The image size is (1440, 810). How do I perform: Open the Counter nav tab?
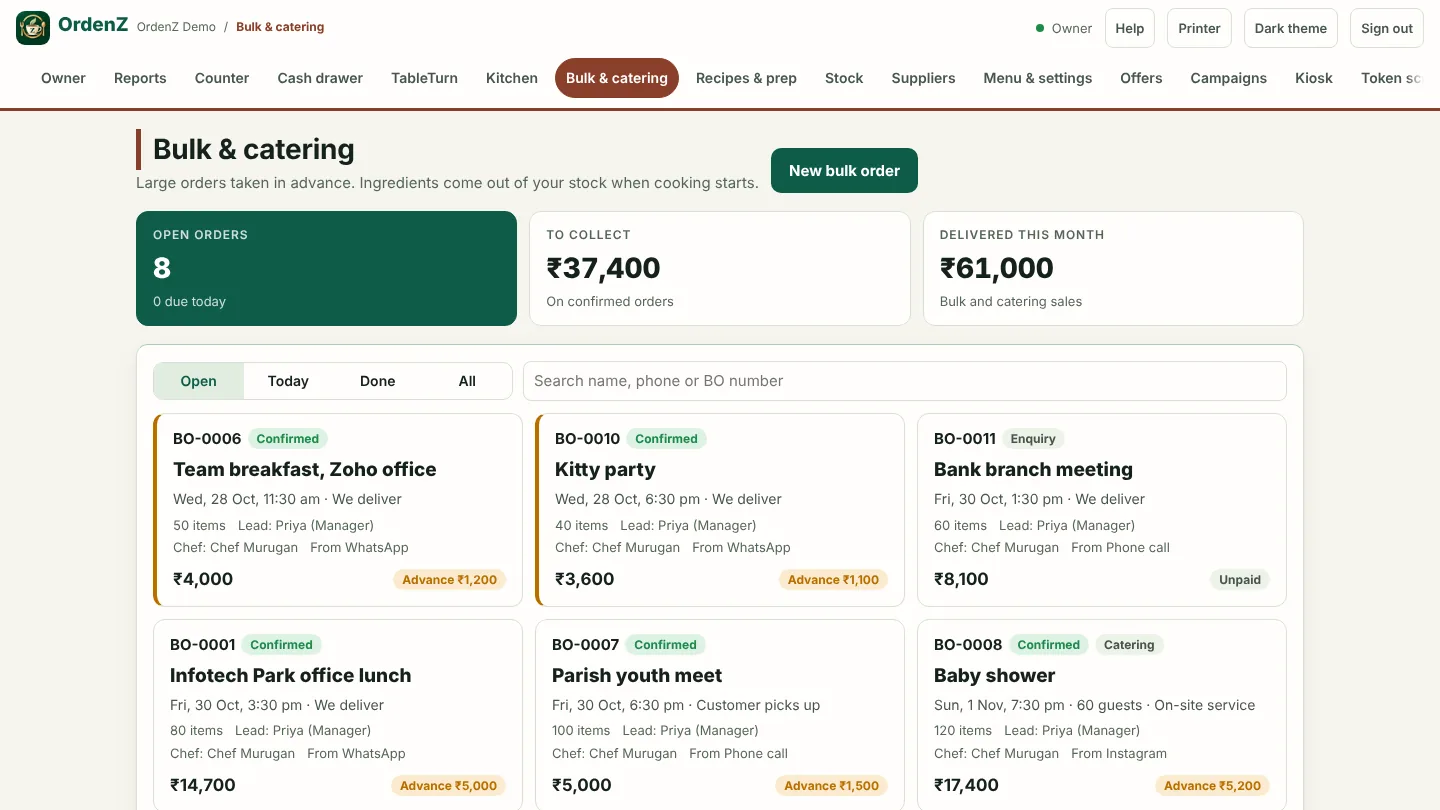click(x=222, y=78)
